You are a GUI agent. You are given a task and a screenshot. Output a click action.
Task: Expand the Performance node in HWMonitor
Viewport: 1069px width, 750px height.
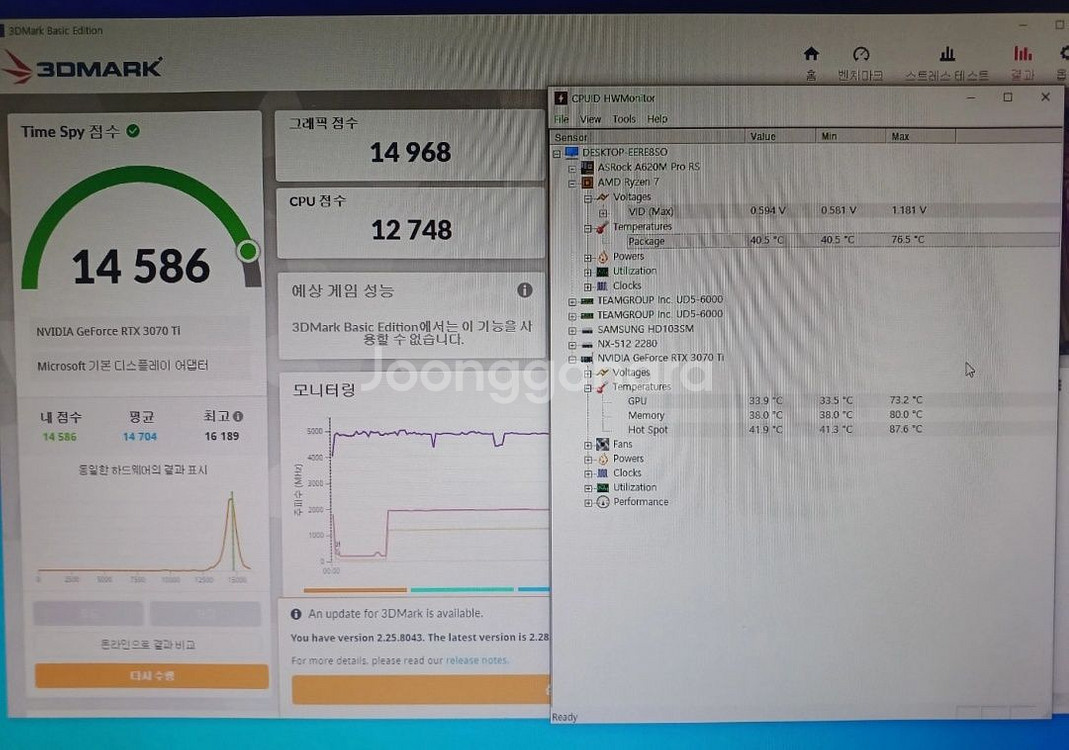[x=588, y=503]
